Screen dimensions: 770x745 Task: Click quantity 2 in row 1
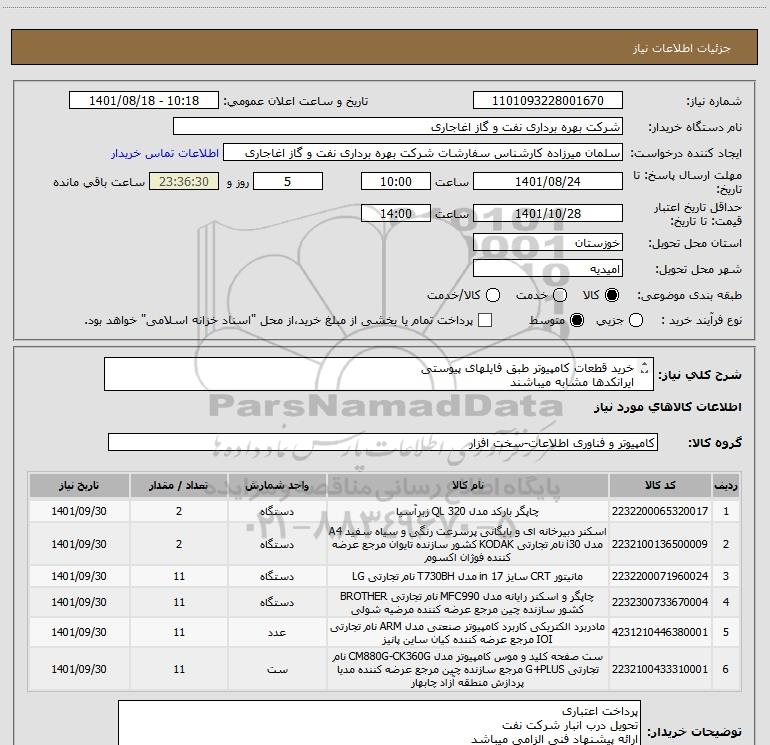[x=179, y=511]
